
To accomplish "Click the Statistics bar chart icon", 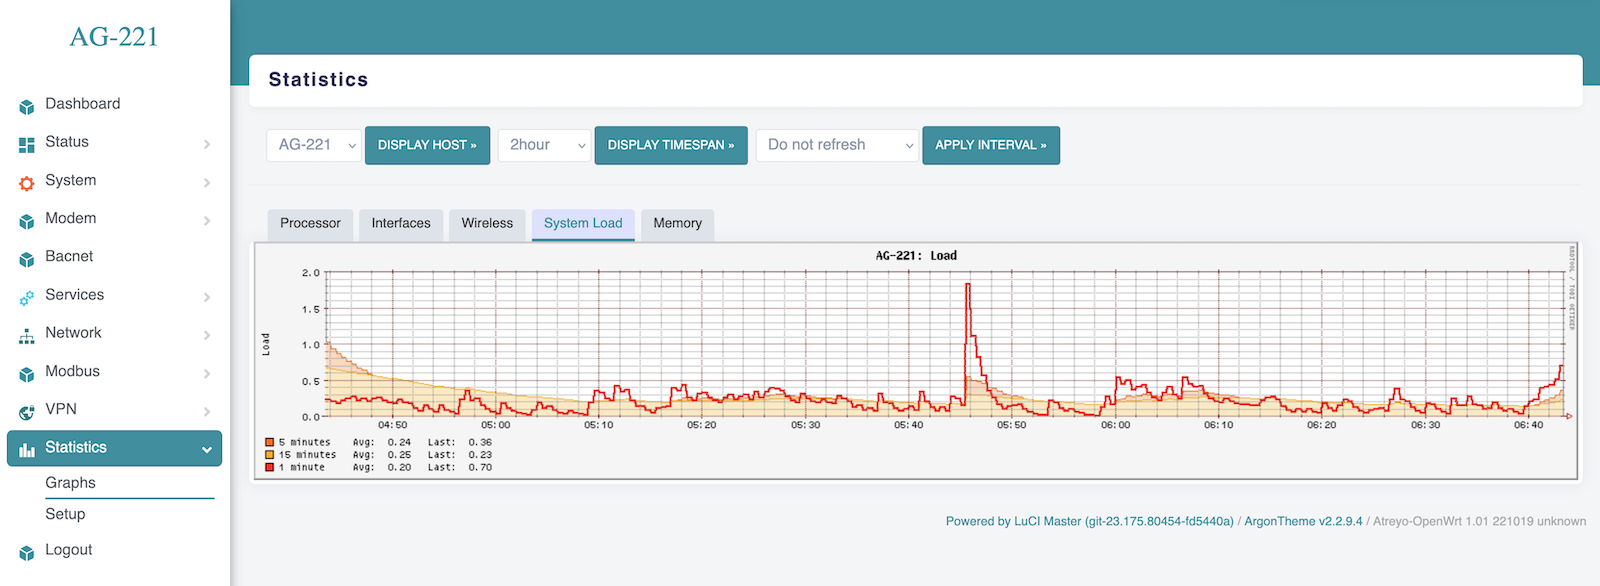I will coord(27,449).
